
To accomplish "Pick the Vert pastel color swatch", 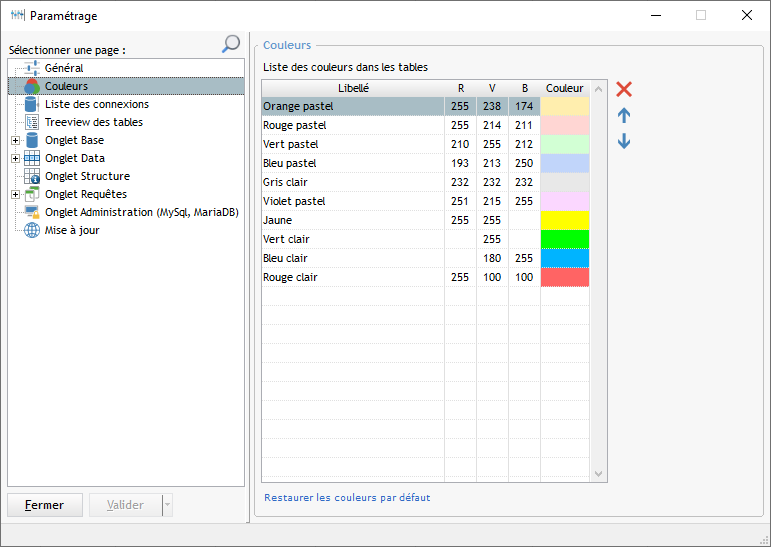I will pos(564,144).
